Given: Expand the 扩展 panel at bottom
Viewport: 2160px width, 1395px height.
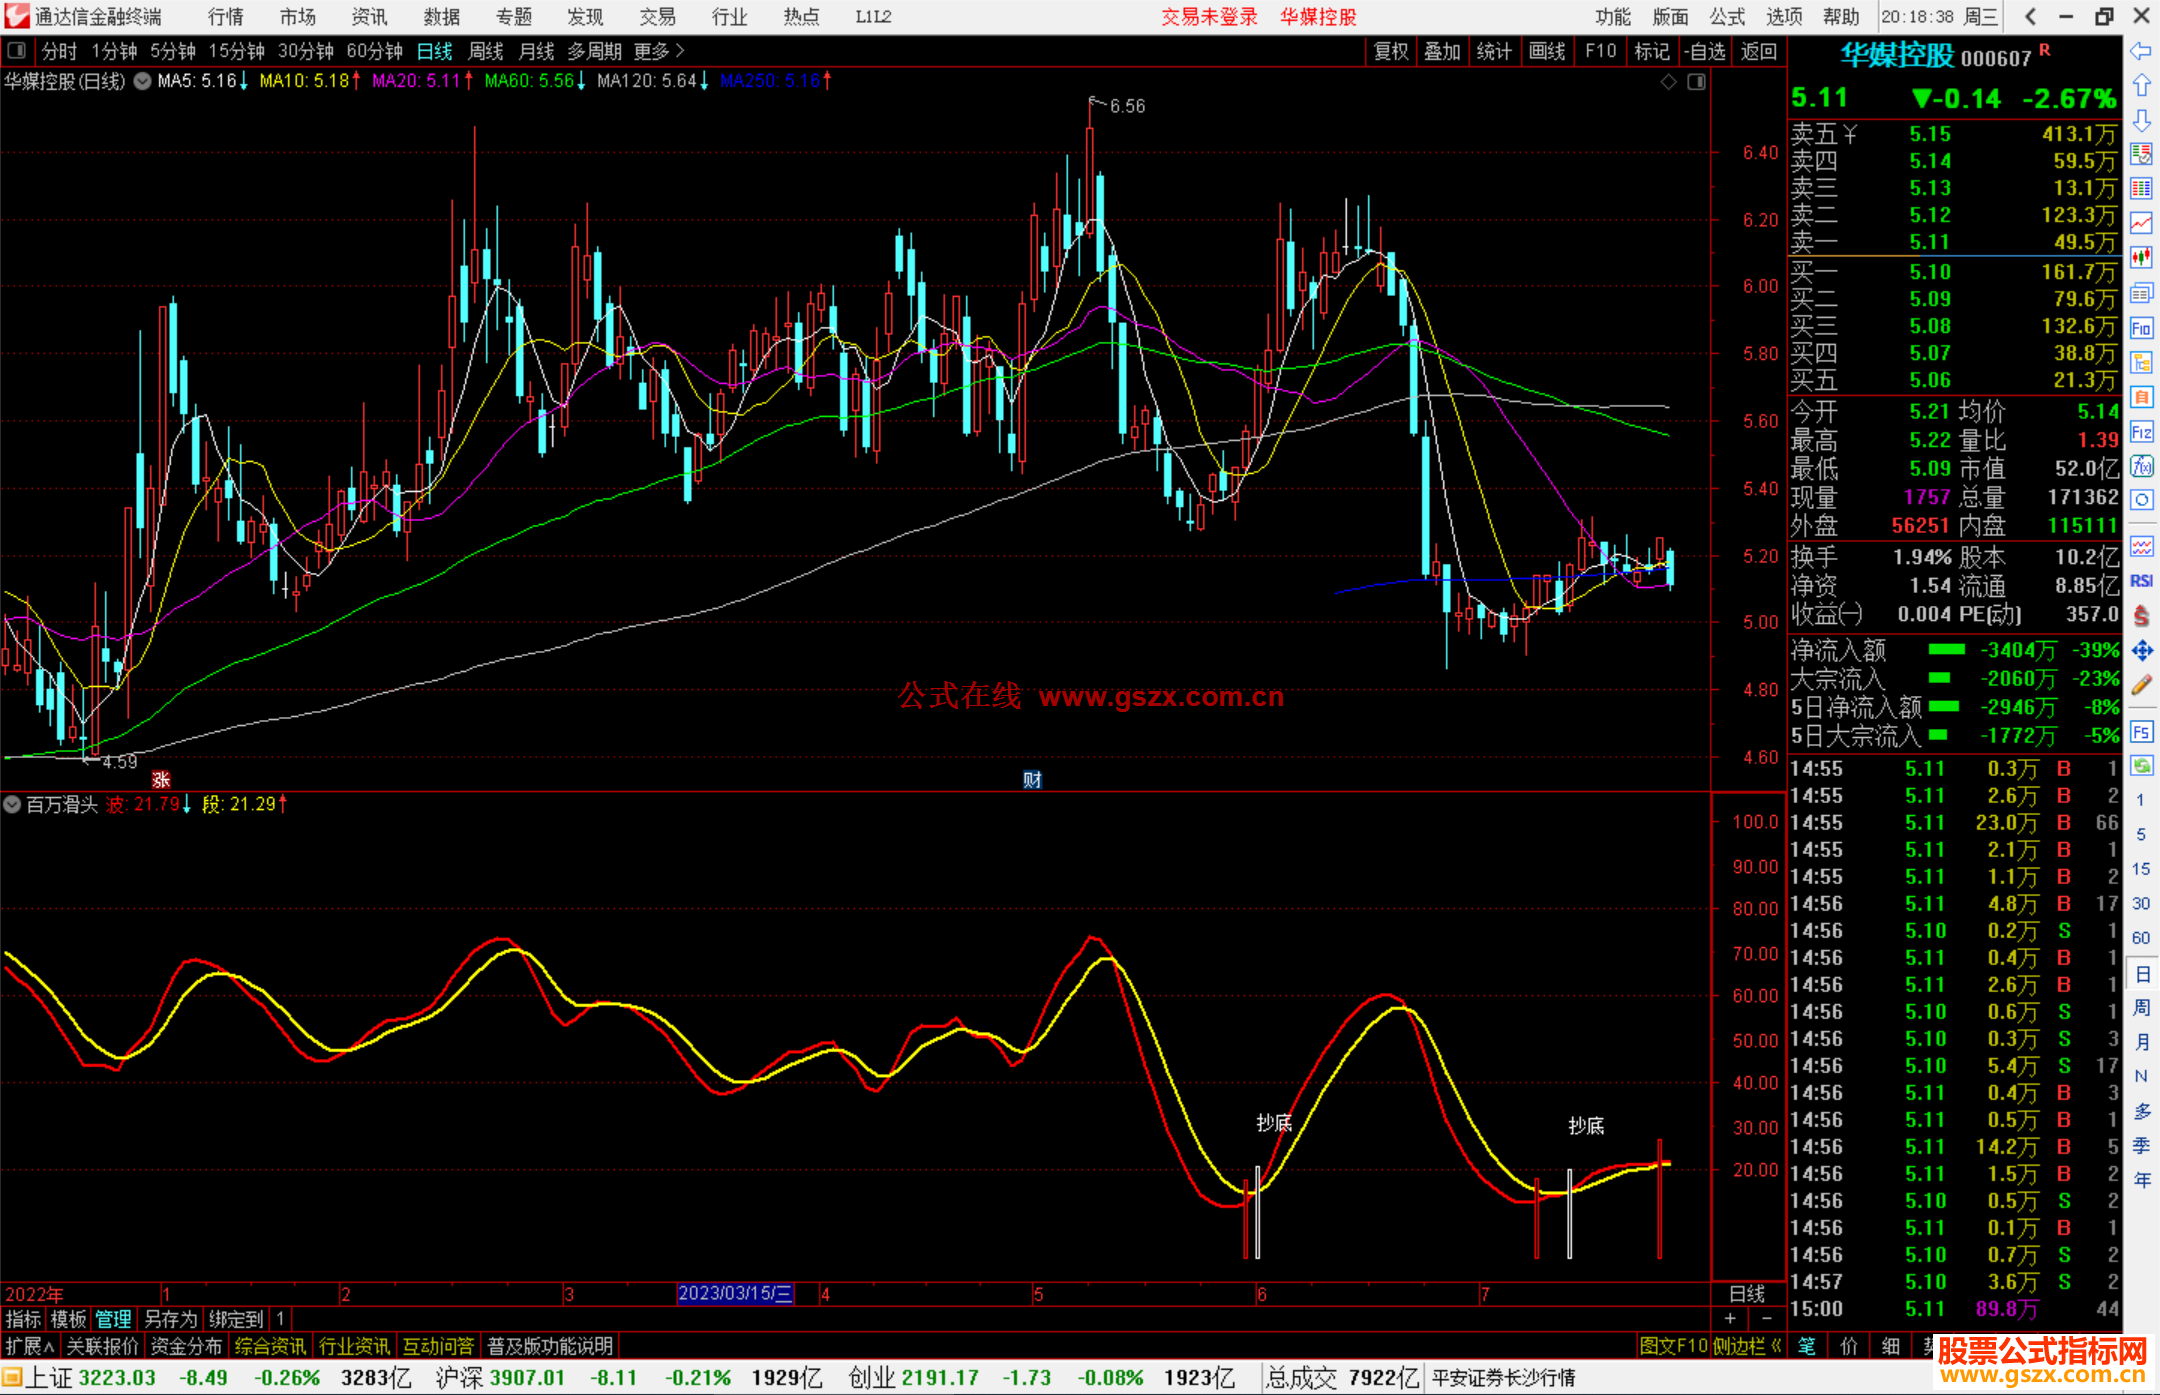Looking at the screenshot, I should (x=30, y=1346).
